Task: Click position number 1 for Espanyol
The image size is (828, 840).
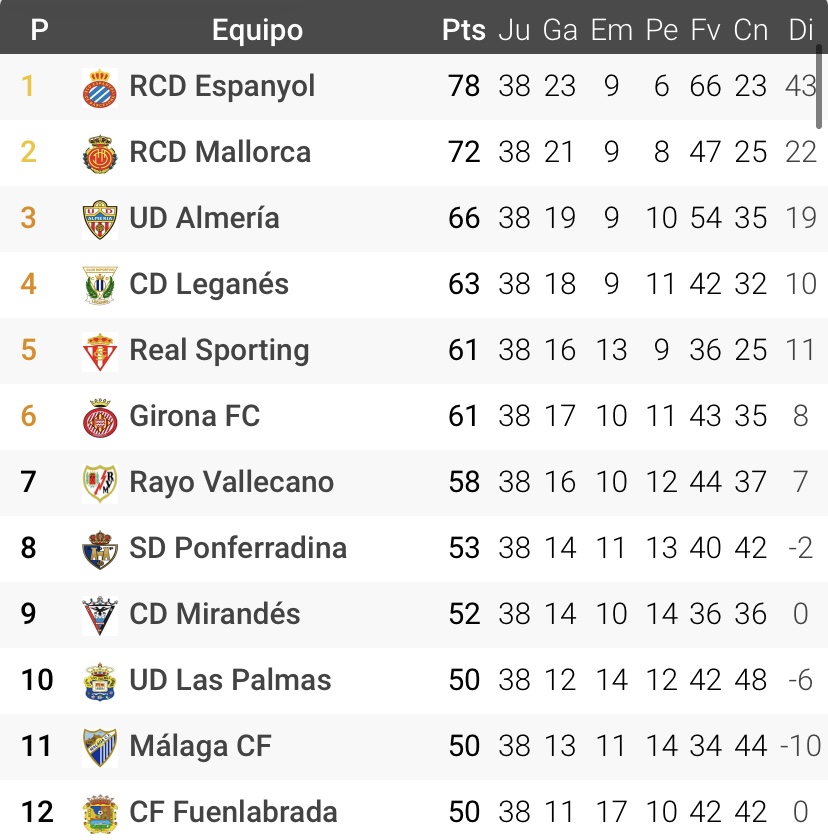Action: (x=27, y=87)
